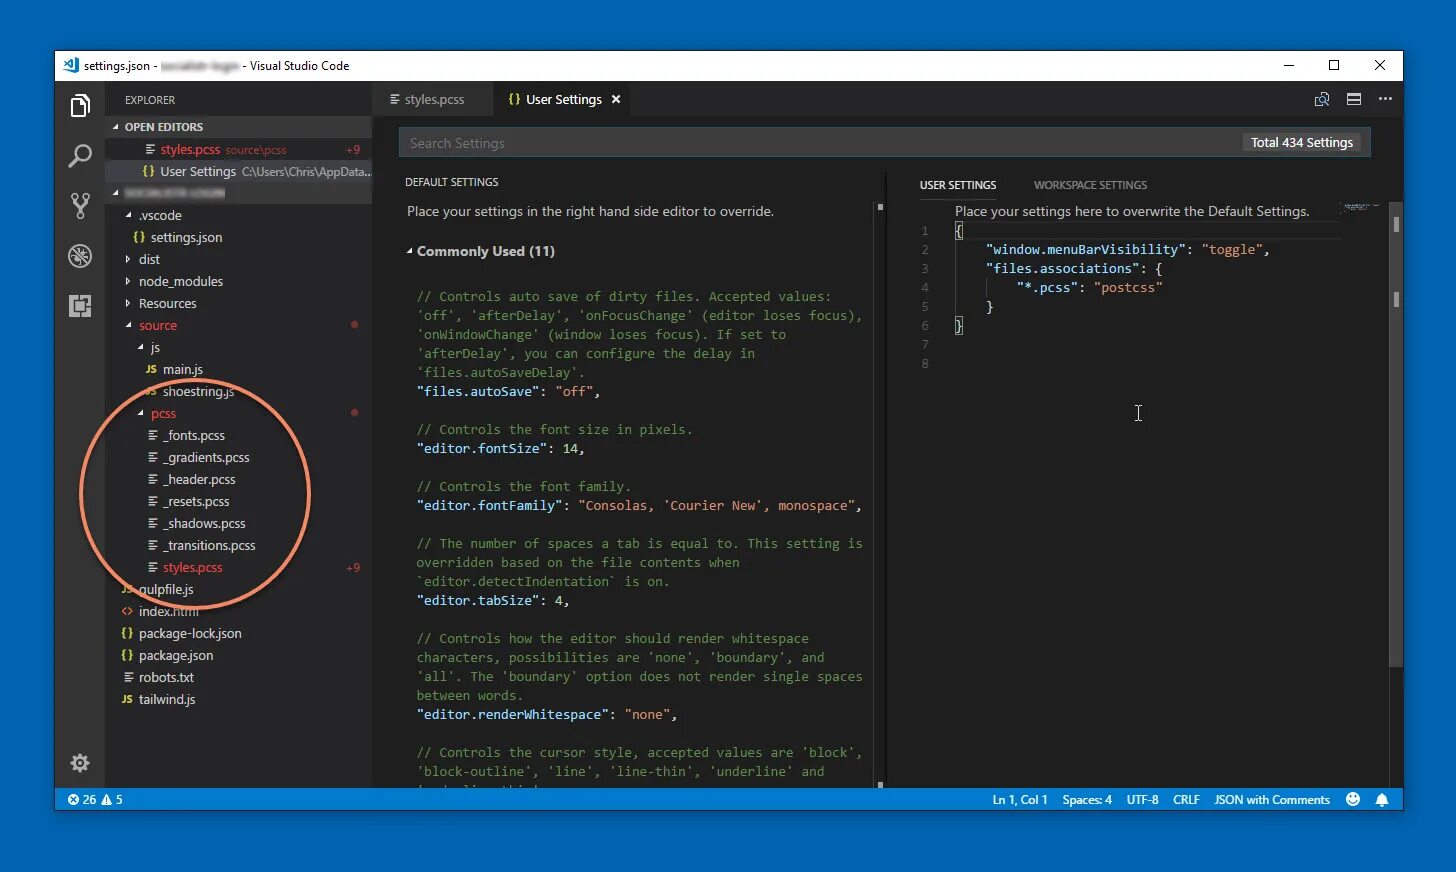Change indentation via Spaces: 4
The height and width of the screenshot is (872, 1456).
(1086, 799)
